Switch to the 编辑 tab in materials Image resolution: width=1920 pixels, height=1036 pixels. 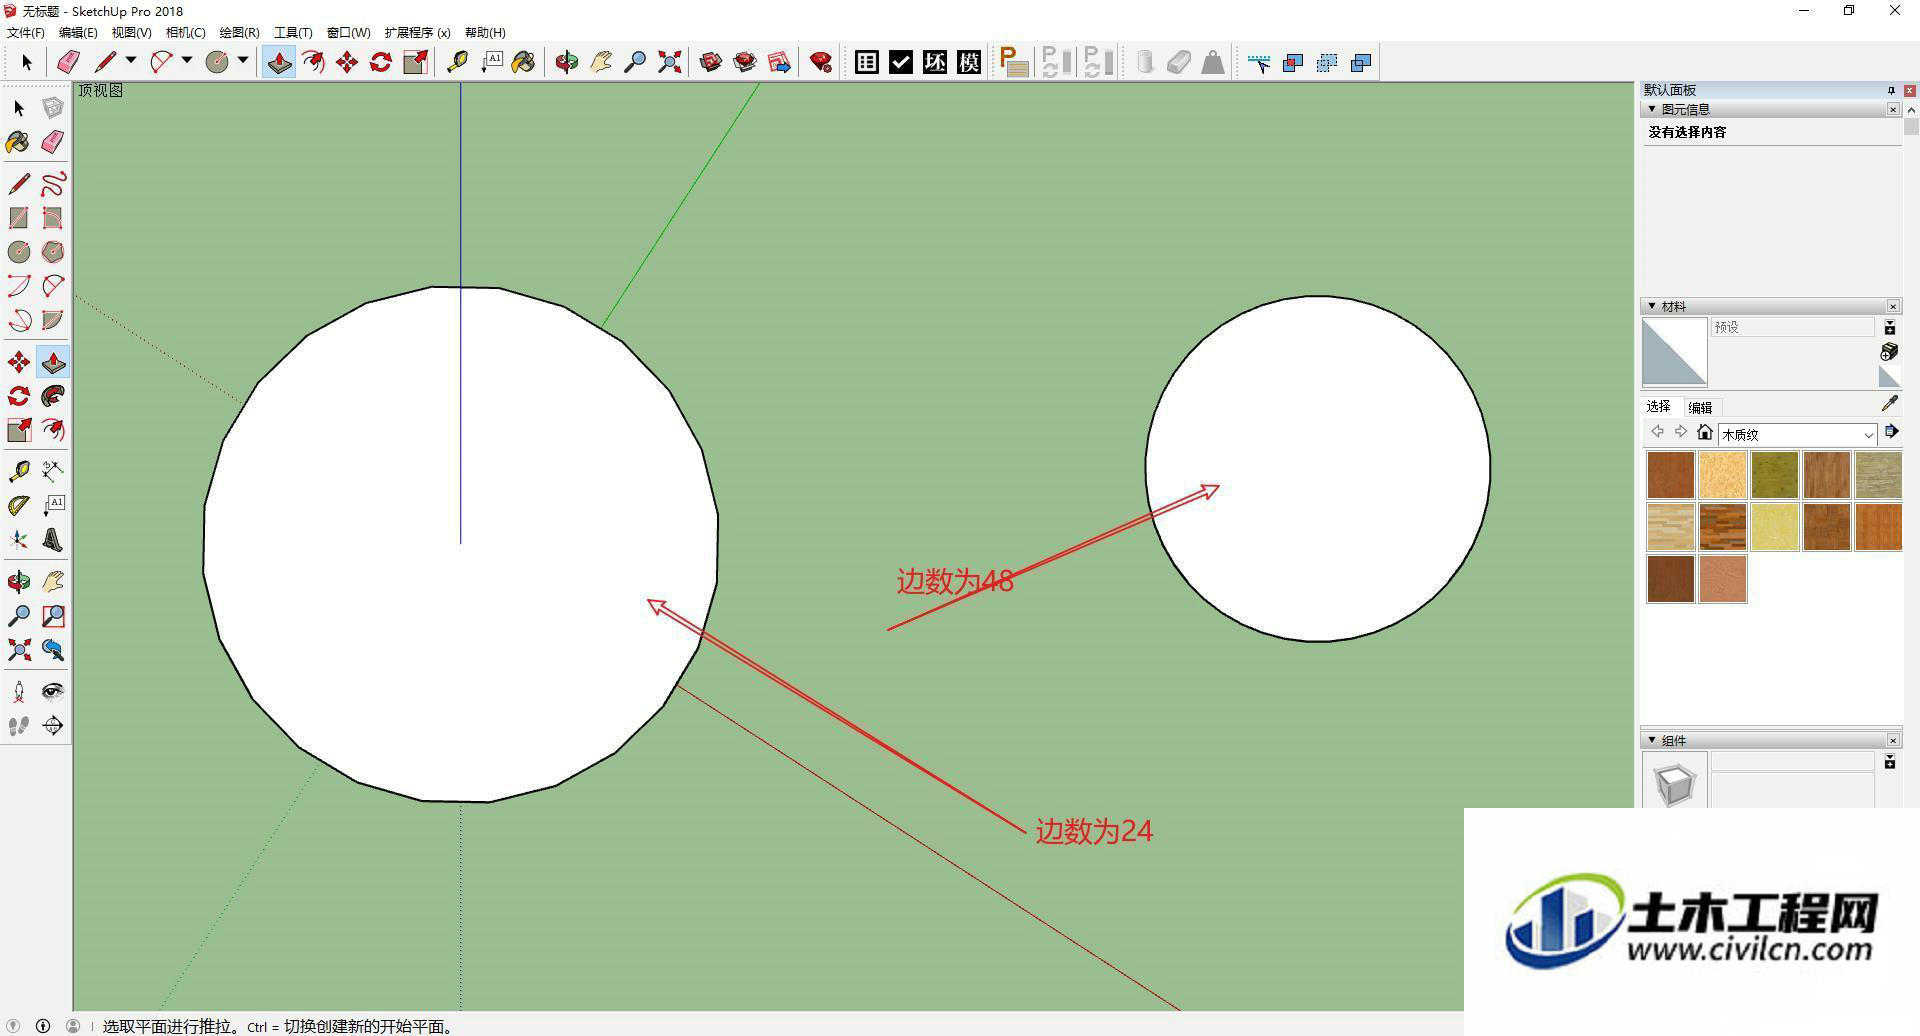tap(1700, 407)
